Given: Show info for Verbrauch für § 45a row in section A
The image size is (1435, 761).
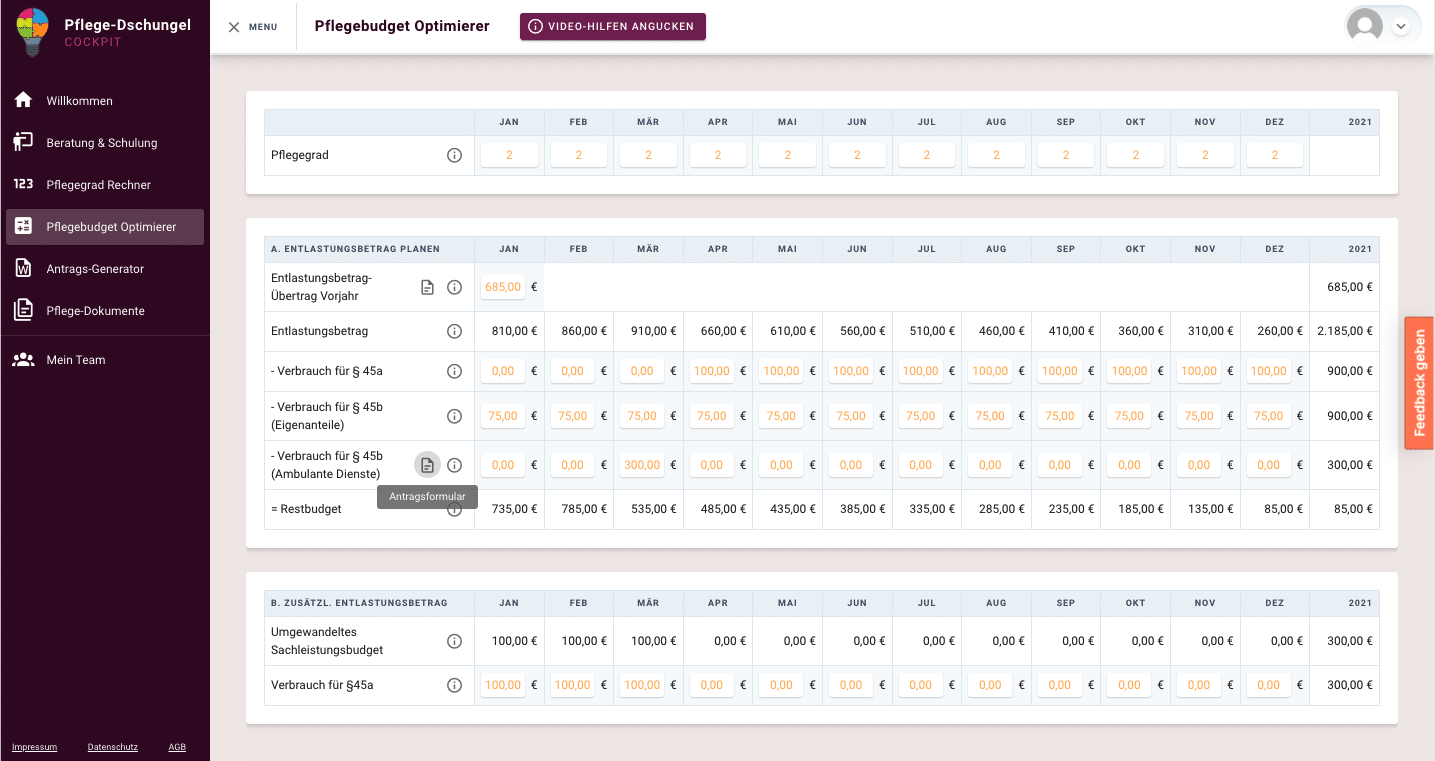Looking at the screenshot, I should coord(454,371).
